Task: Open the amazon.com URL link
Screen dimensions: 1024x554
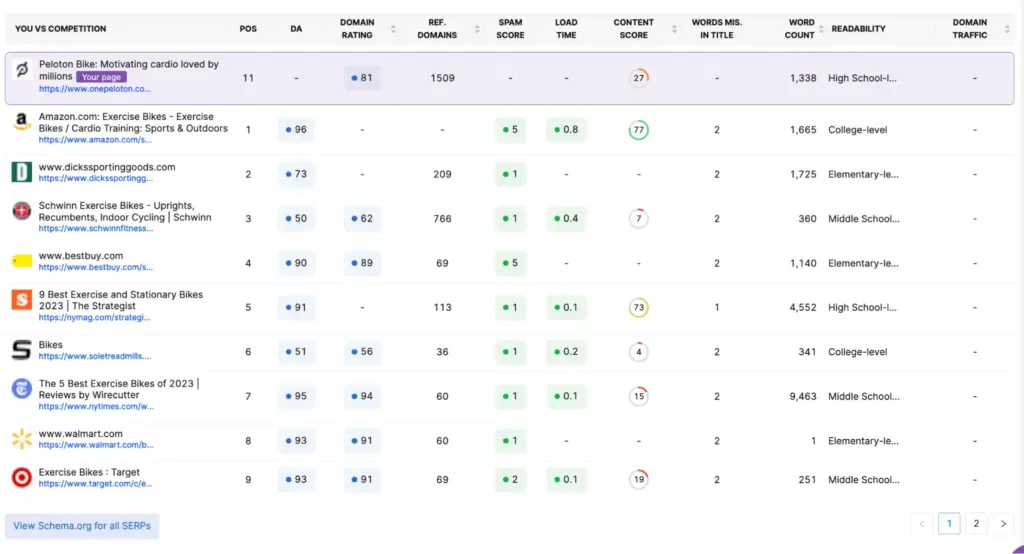Action: click(95, 140)
